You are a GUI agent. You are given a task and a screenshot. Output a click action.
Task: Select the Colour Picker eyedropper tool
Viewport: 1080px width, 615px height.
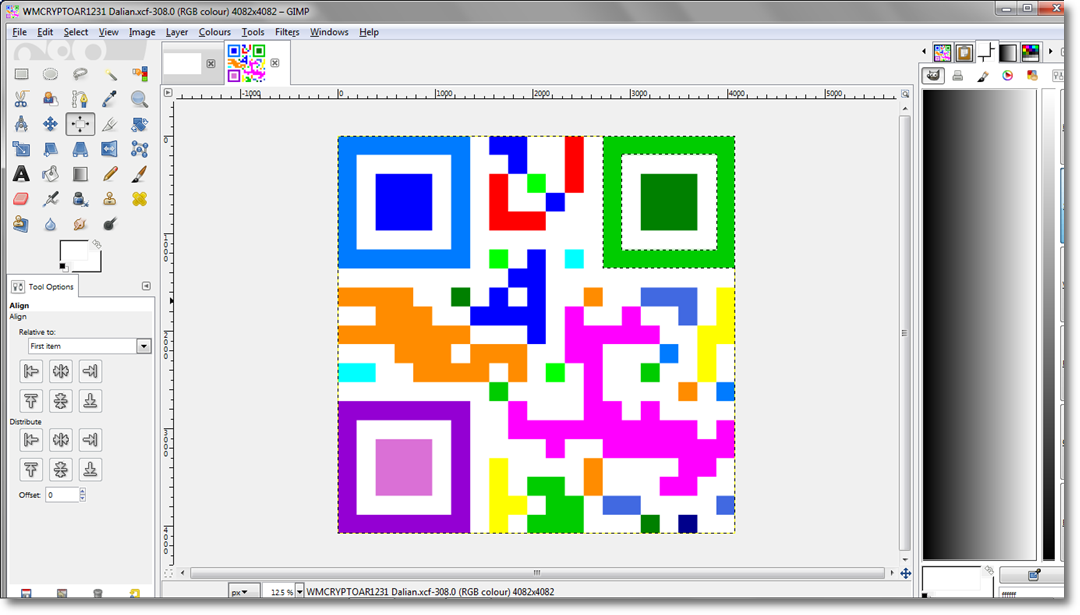110,99
